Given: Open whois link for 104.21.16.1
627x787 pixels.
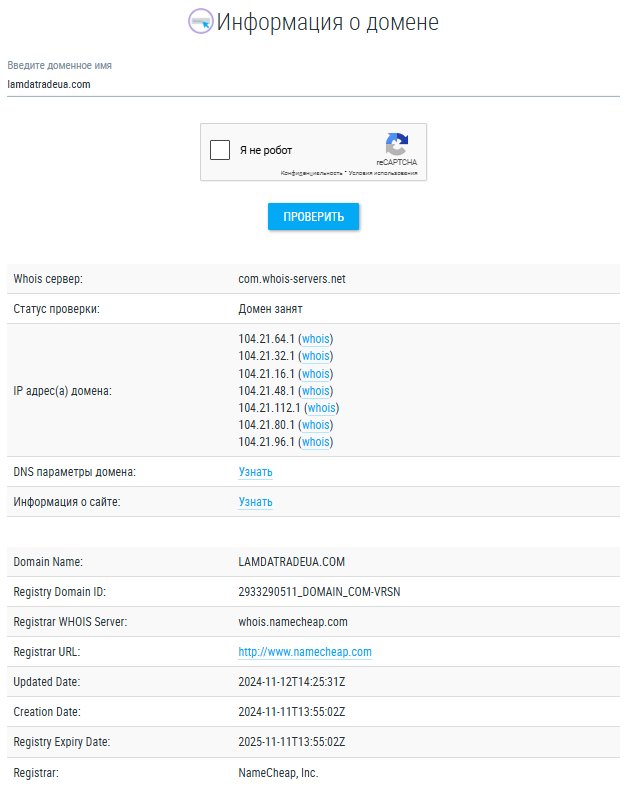Looking at the screenshot, I should [x=316, y=374].
